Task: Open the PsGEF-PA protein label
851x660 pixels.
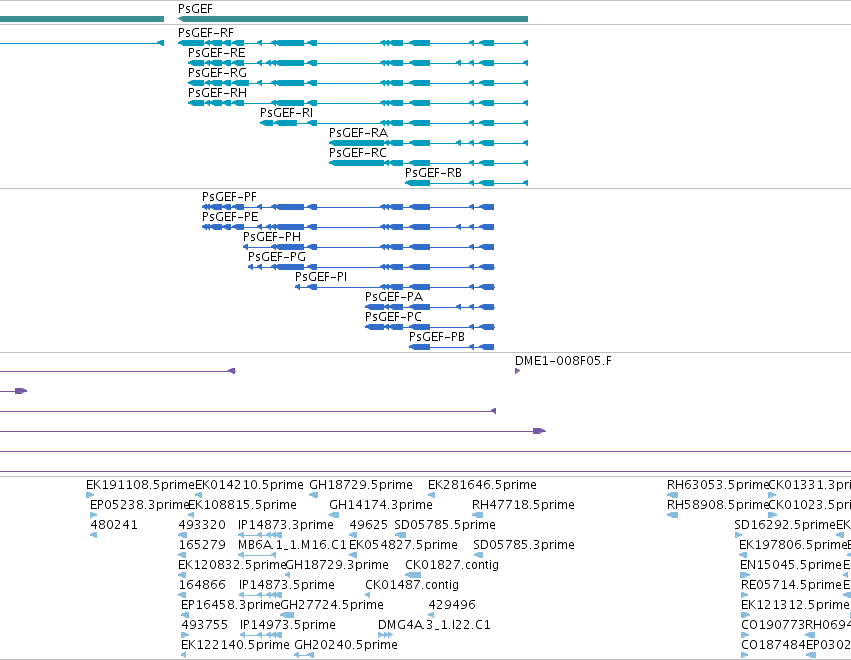Action: (393, 297)
